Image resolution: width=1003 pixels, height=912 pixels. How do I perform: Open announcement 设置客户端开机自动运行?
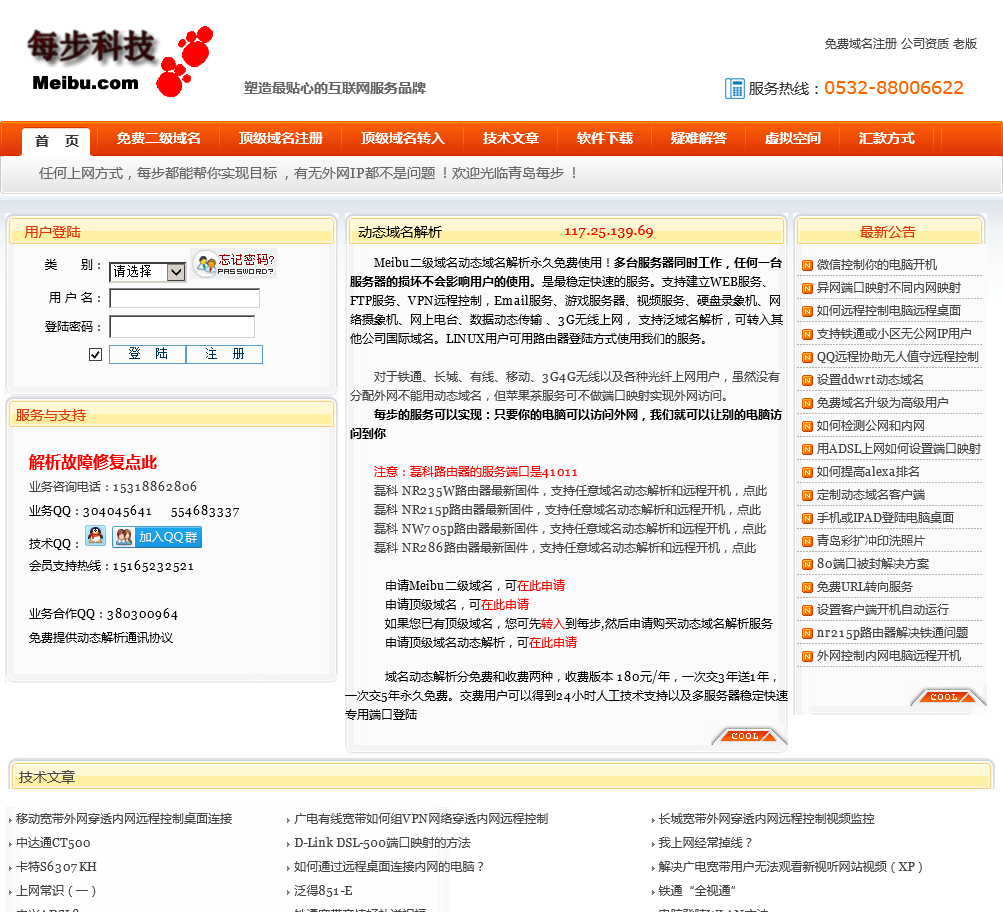click(x=883, y=611)
